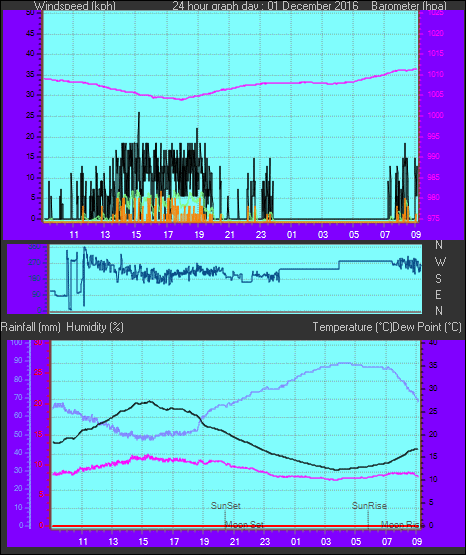Click hour 03 on the temperature chart time axis

click(x=326, y=542)
